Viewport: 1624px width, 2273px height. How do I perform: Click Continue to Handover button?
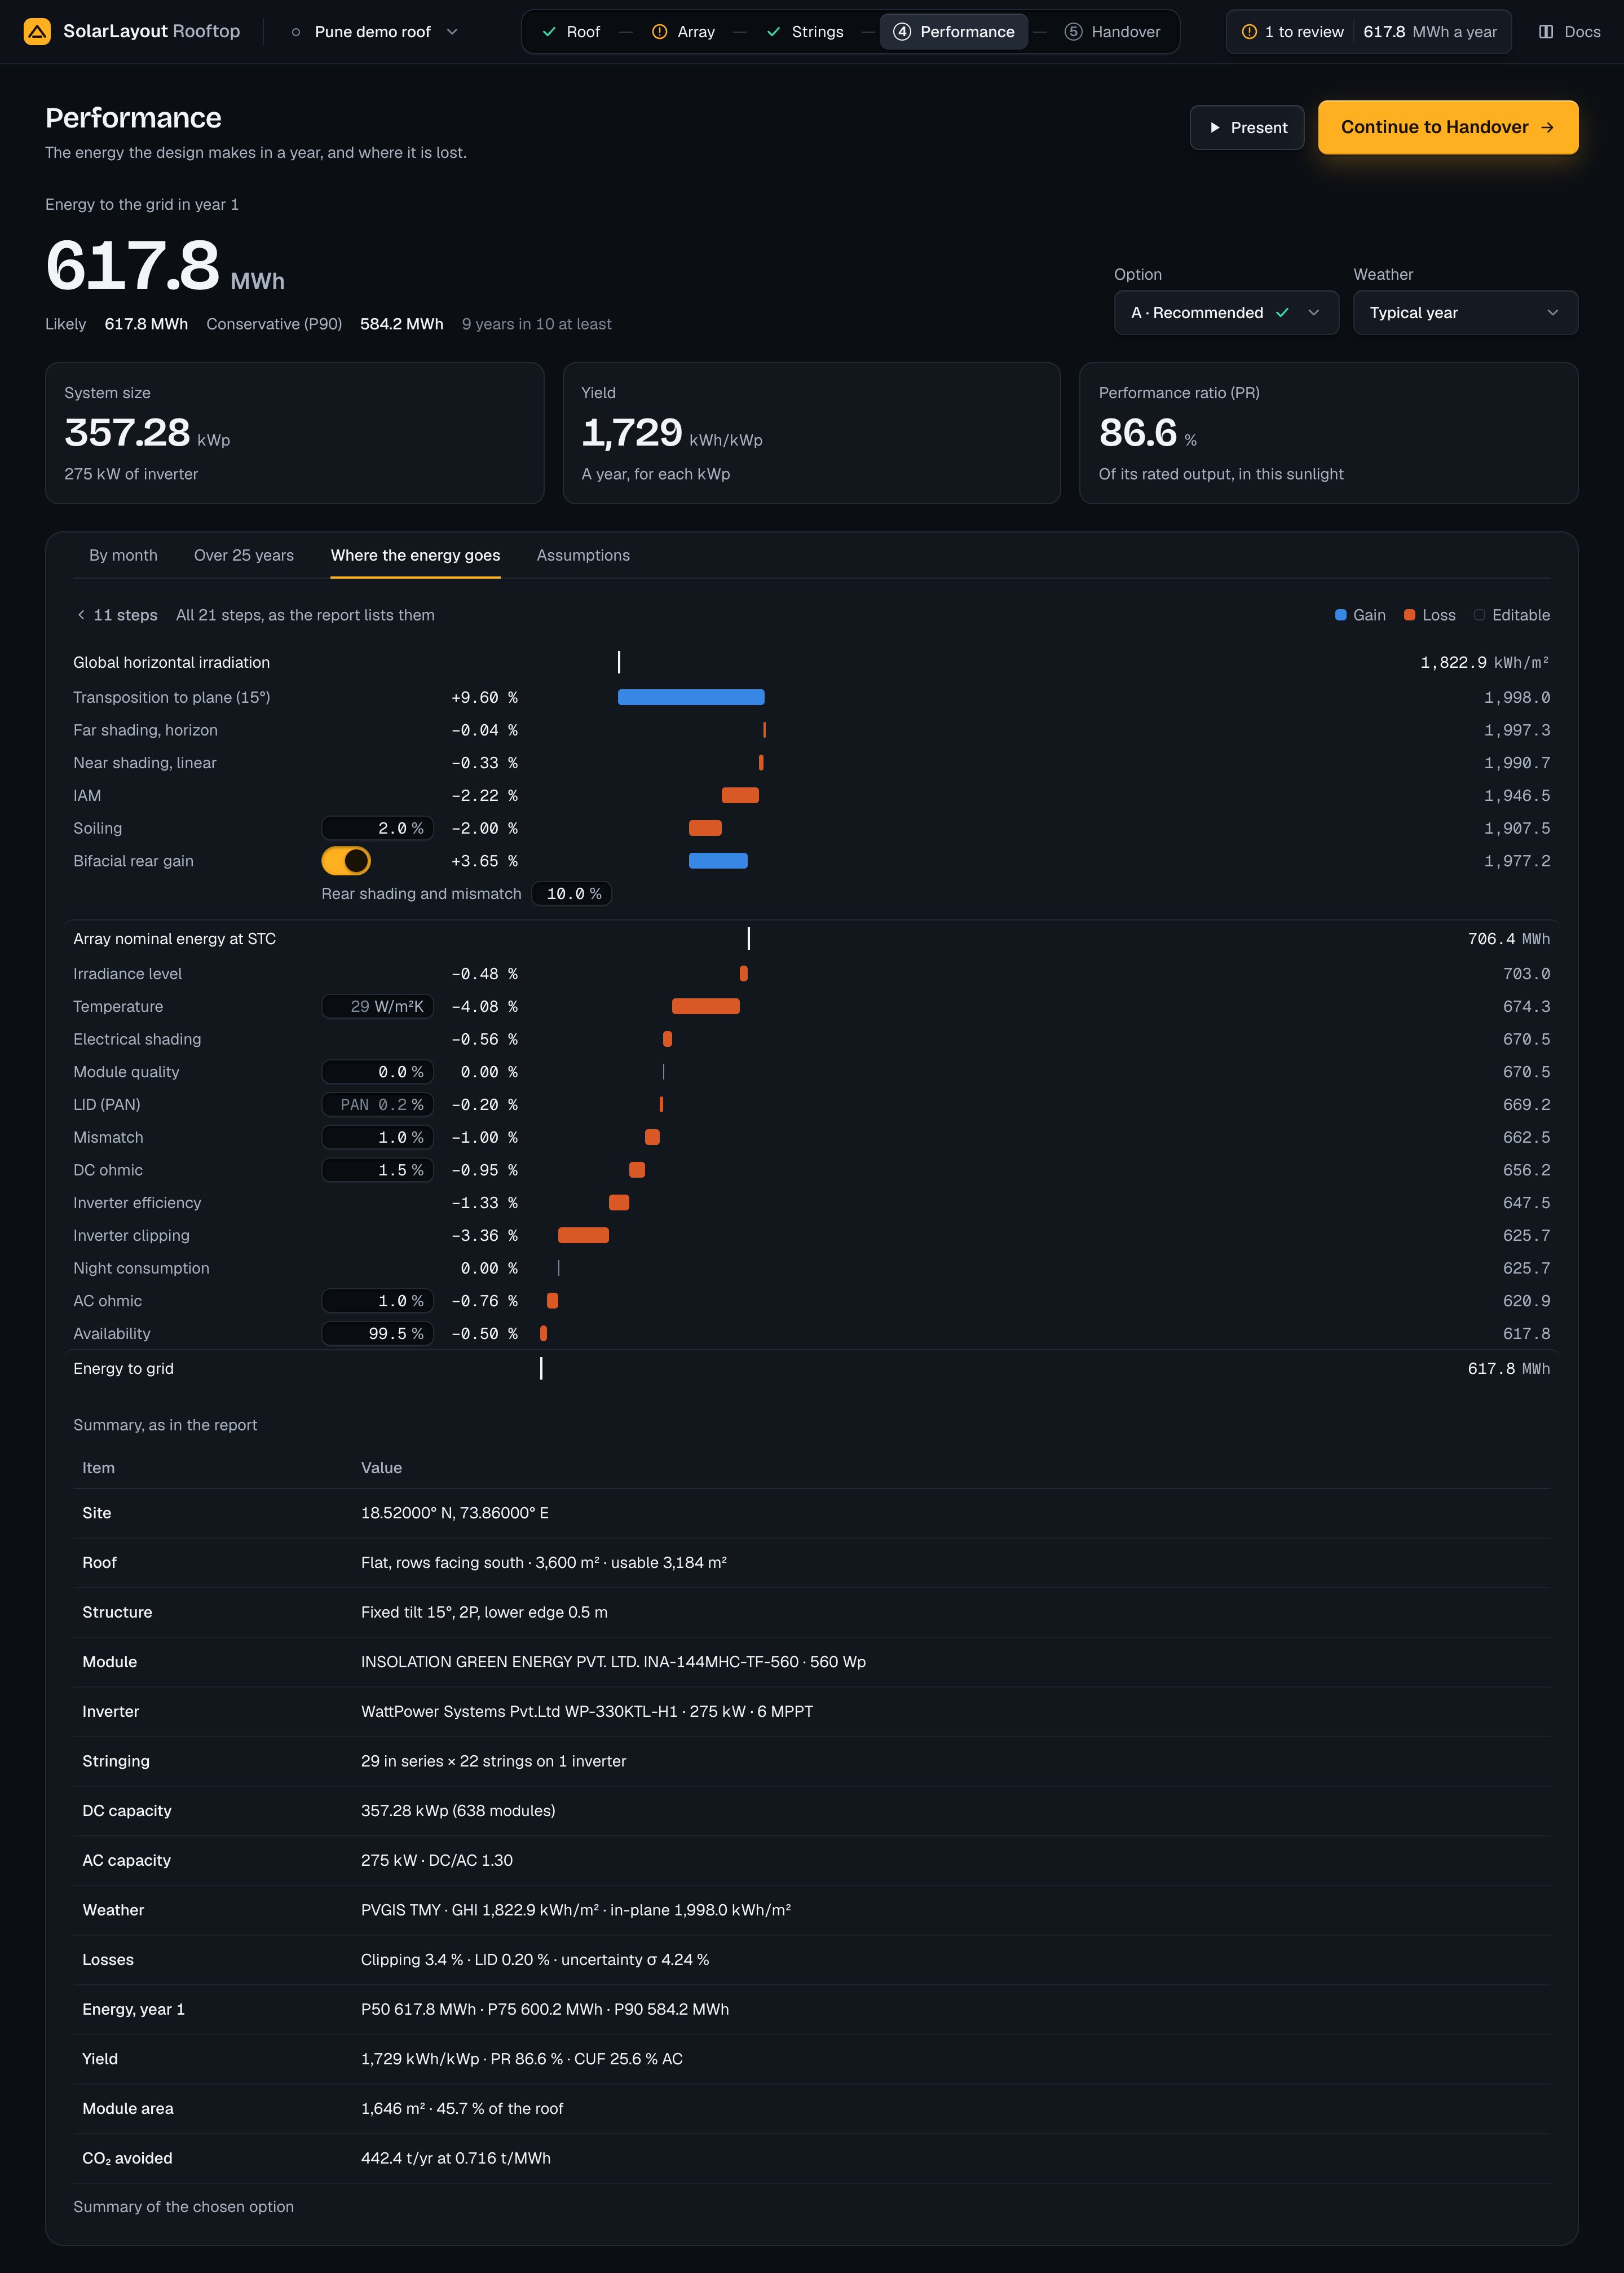tap(1448, 127)
